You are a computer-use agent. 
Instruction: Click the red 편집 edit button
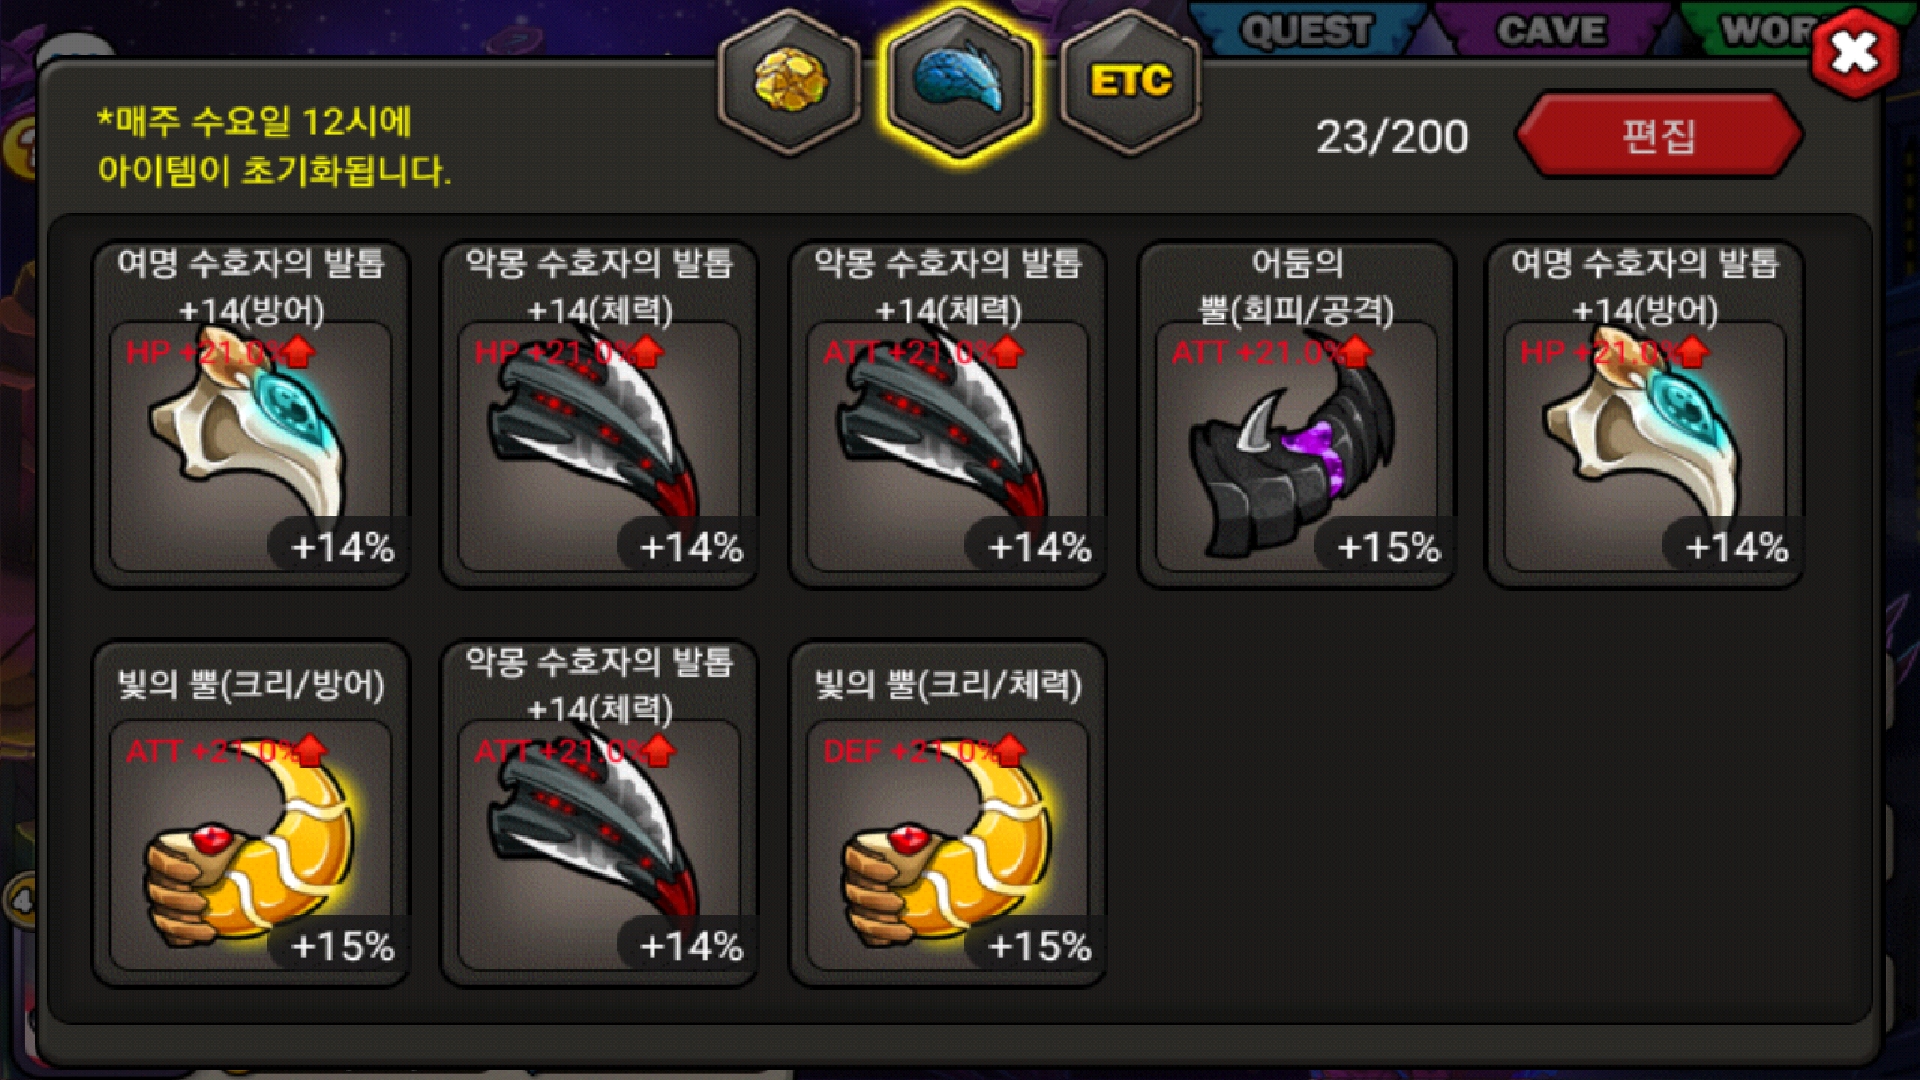1660,135
